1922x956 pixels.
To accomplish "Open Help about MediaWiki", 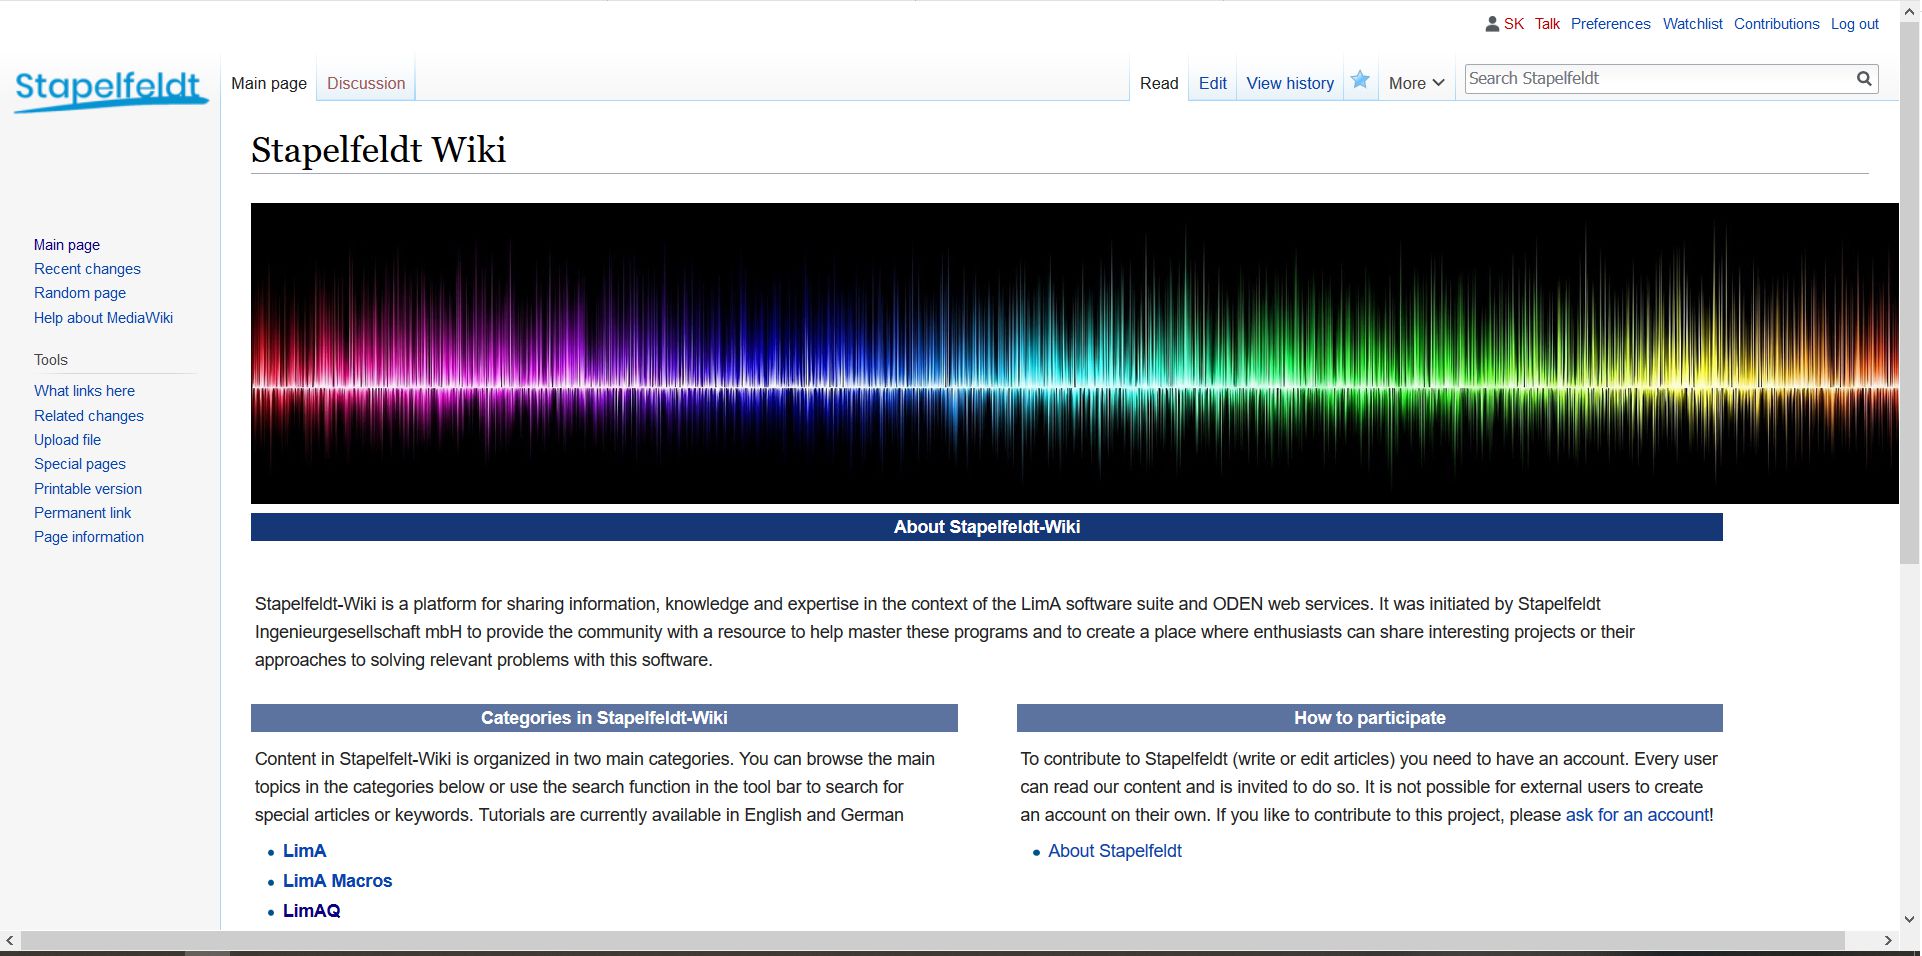I will coord(103,318).
